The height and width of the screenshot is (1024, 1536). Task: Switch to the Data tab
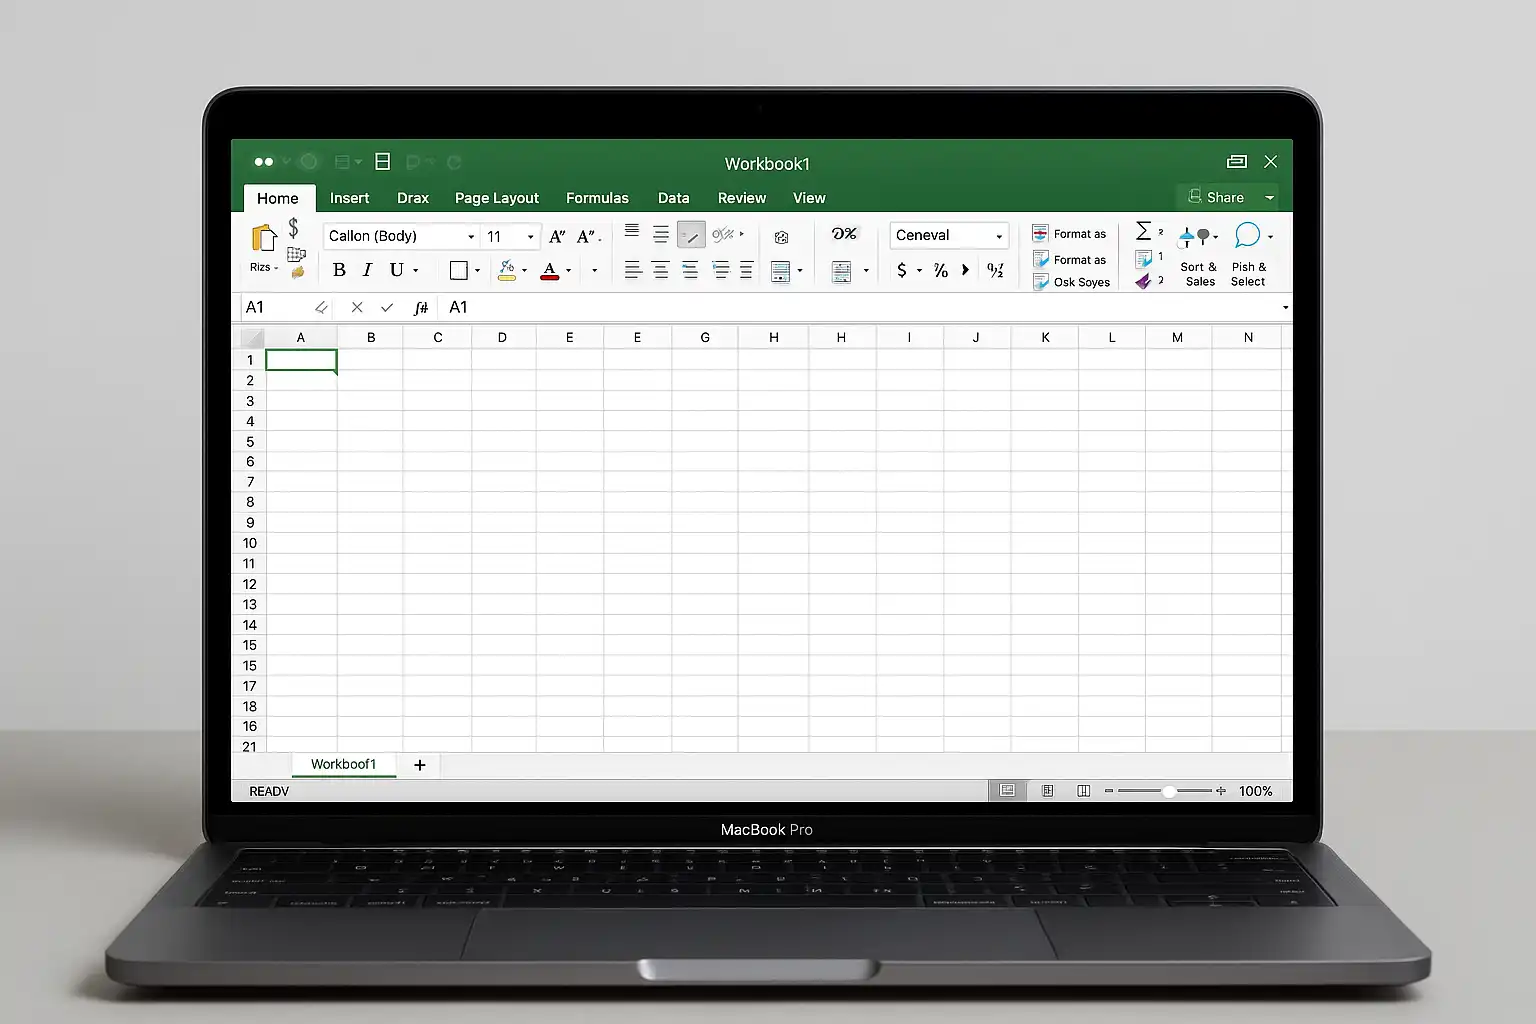point(673,198)
